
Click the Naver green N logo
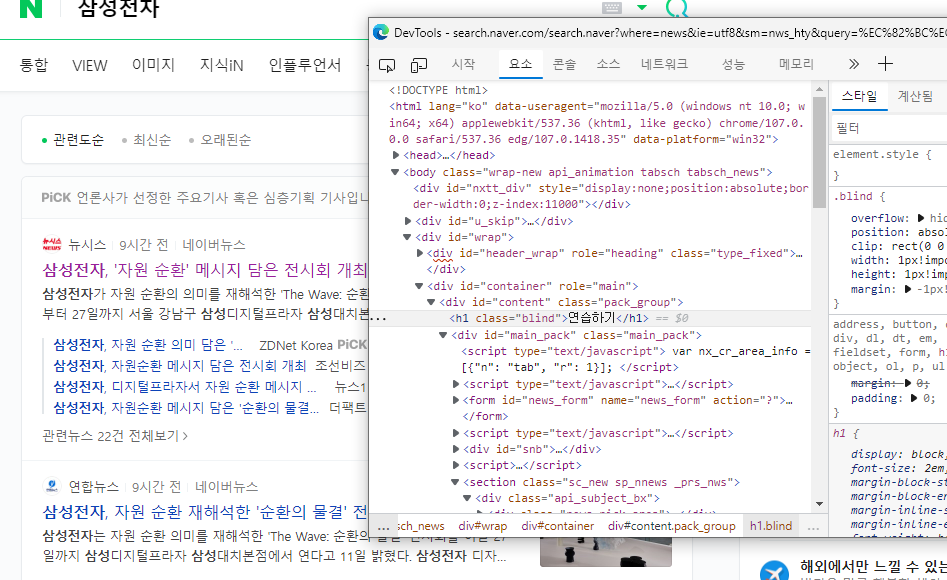click(x=31, y=8)
